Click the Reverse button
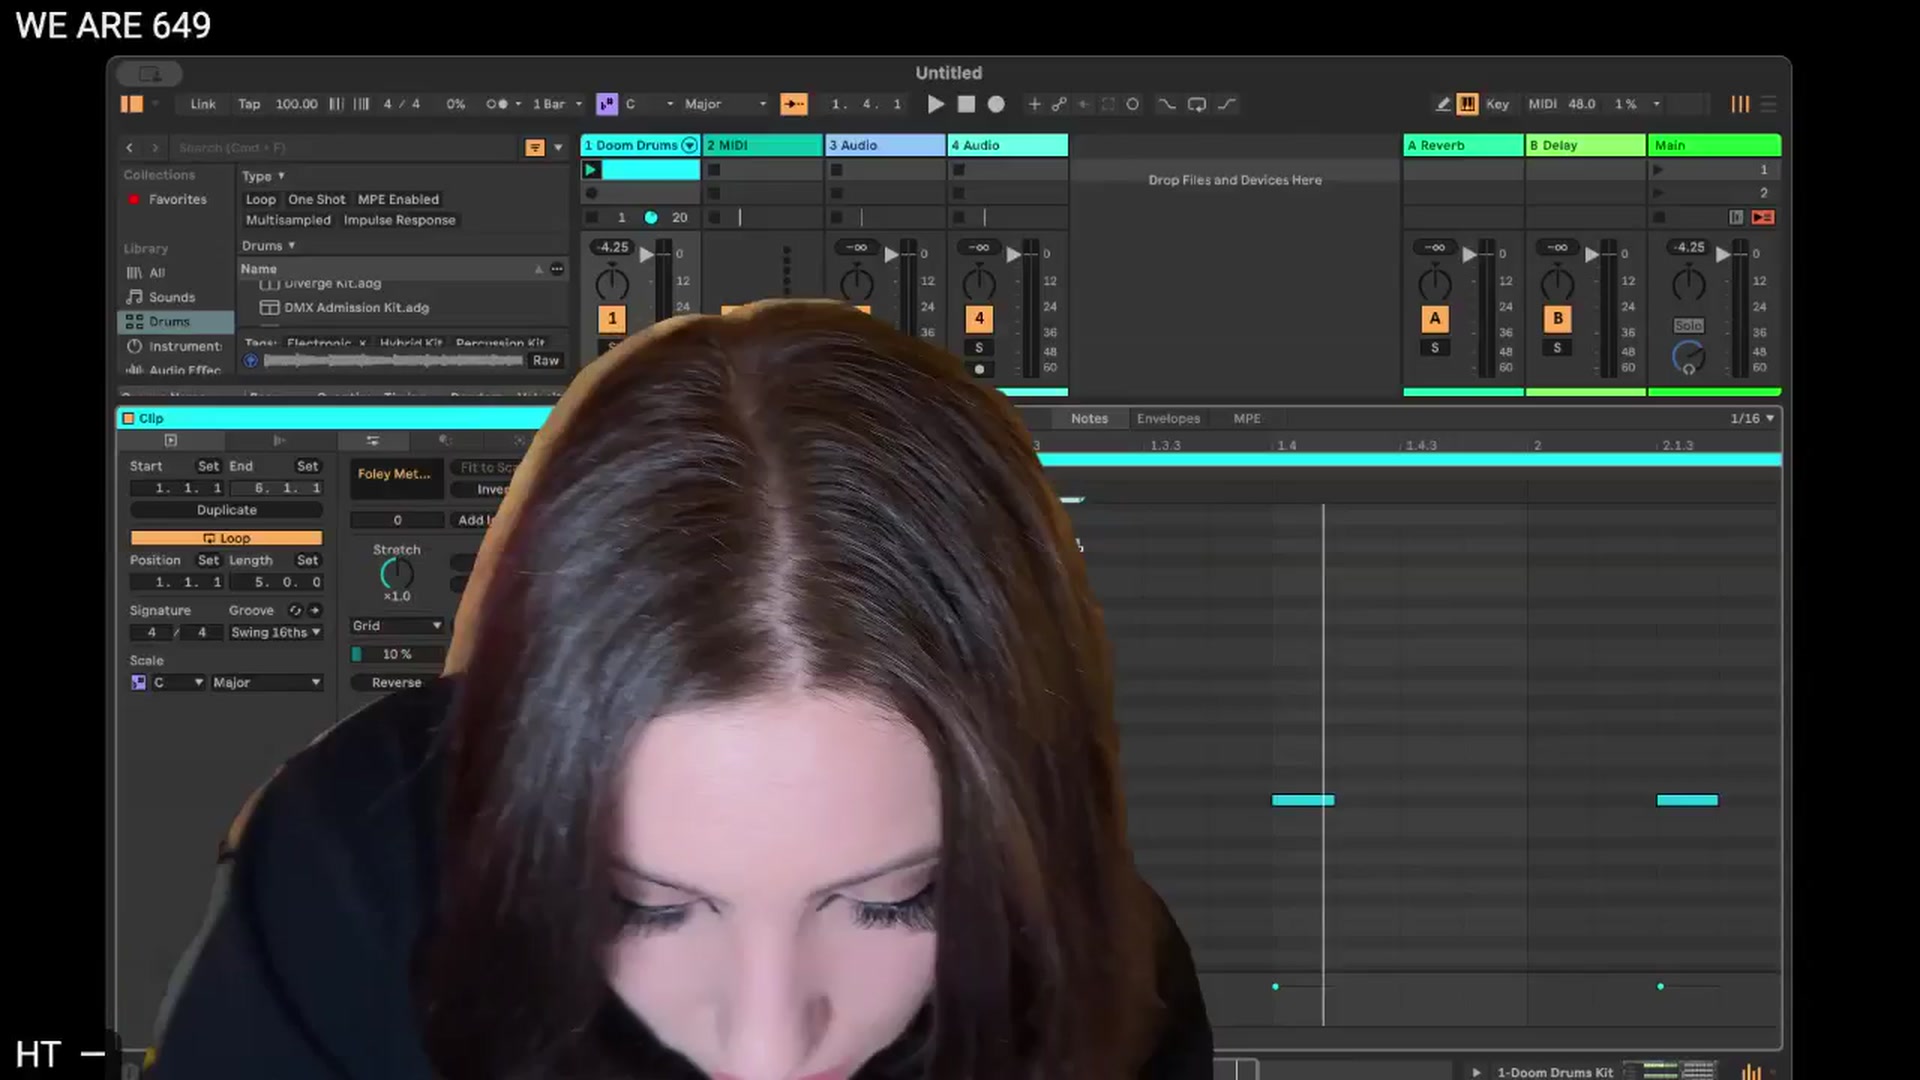The image size is (1920, 1080). [x=396, y=683]
